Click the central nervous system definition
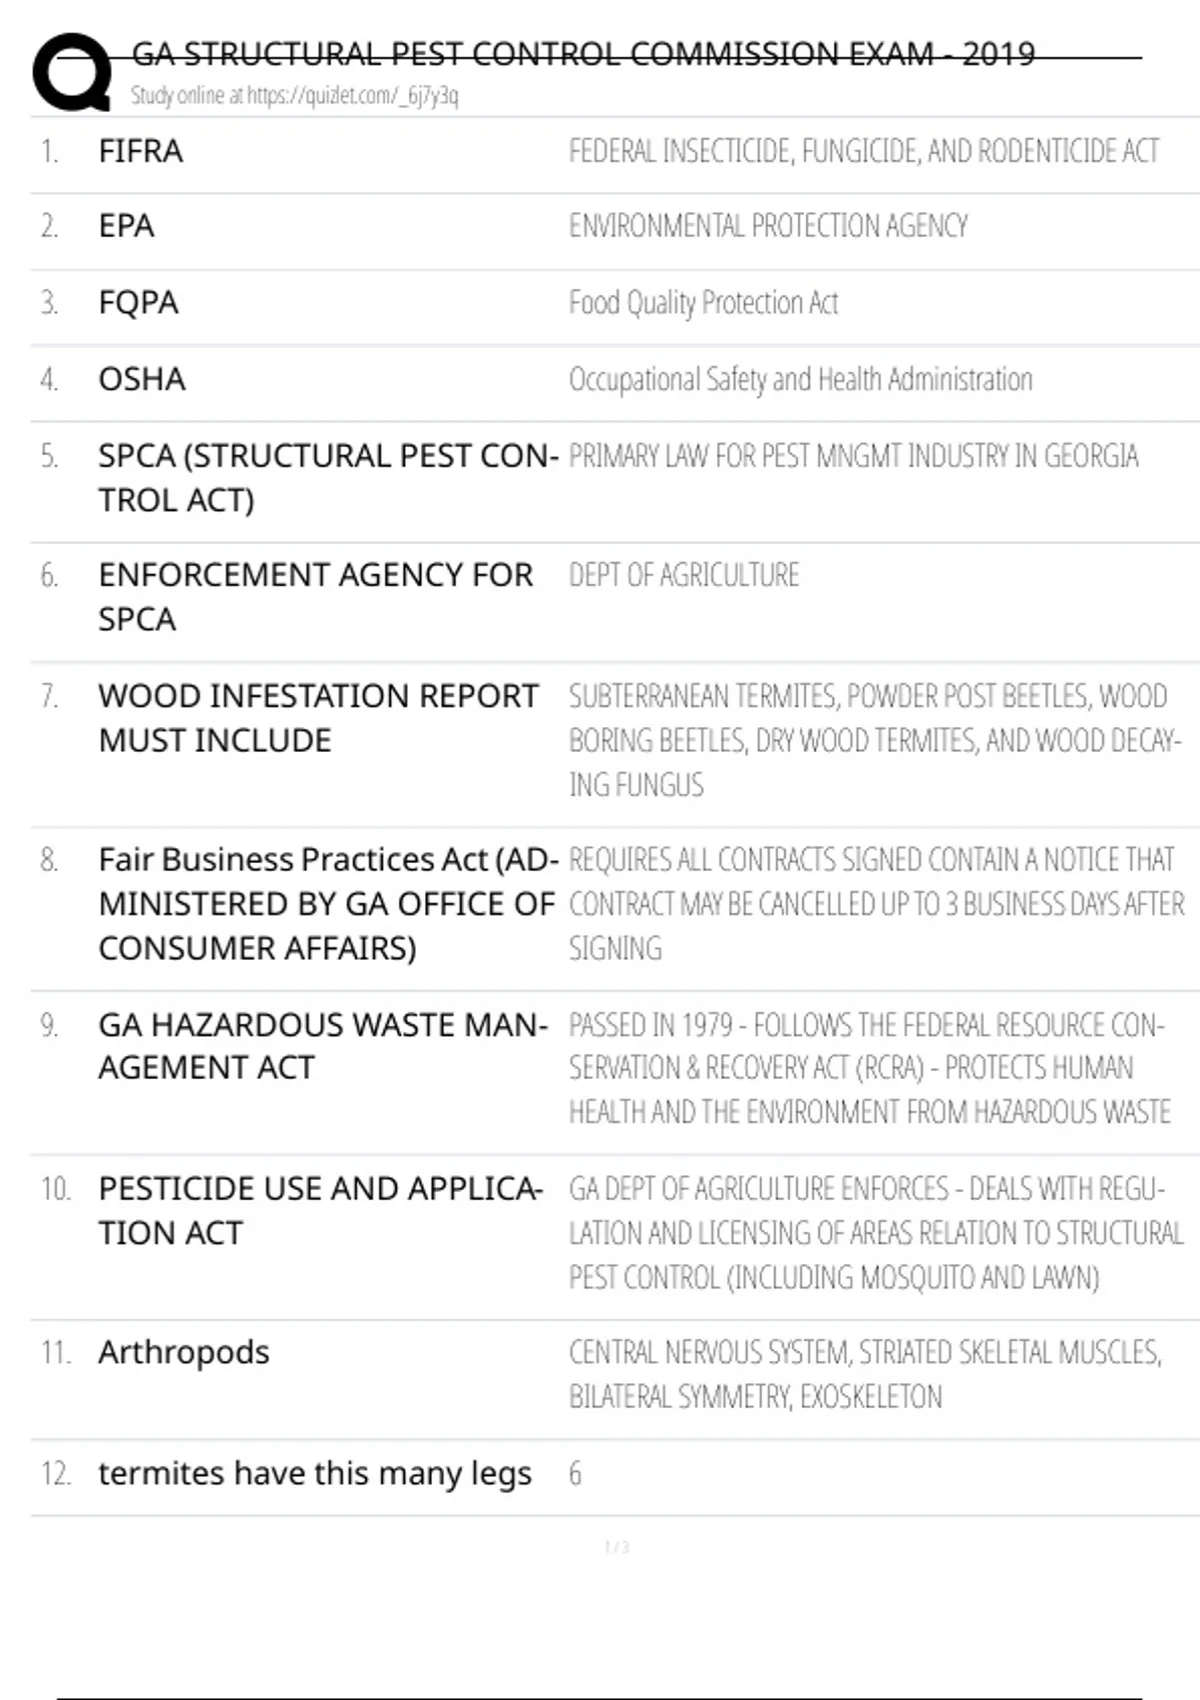1200x1700 pixels. [865, 1374]
